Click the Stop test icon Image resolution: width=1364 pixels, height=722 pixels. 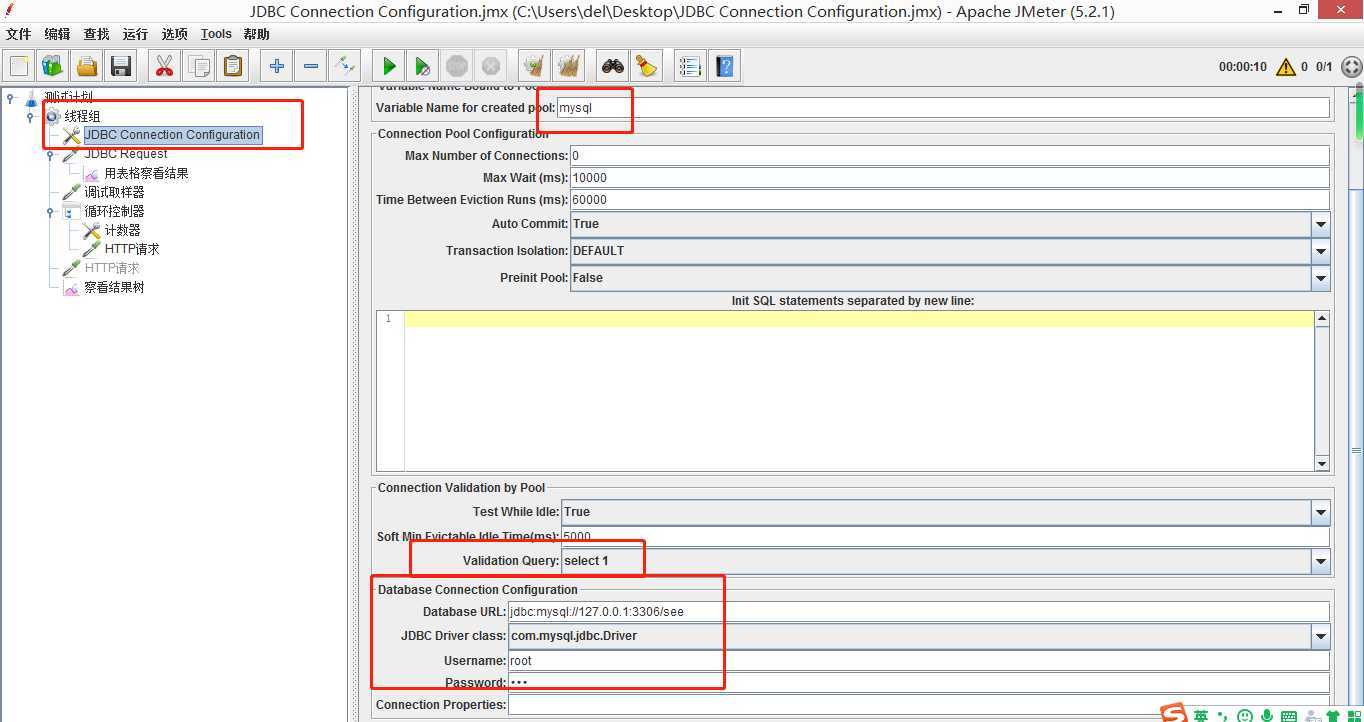pyautogui.click(x=457, y=66)
